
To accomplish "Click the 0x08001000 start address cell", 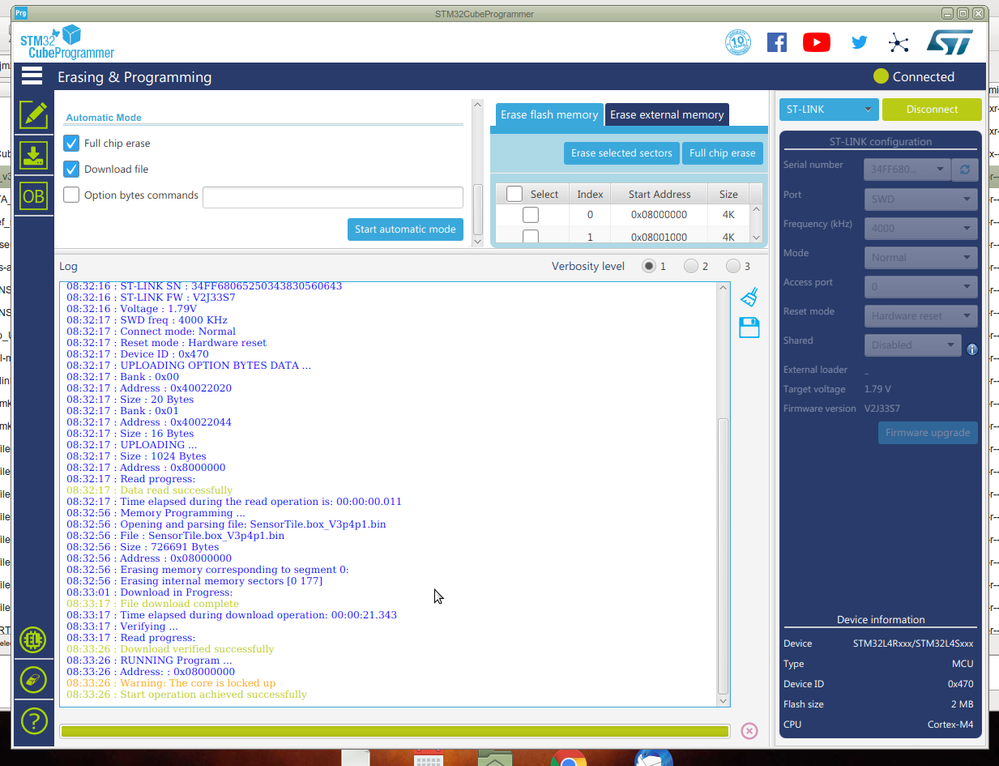I will coord(659,236).
